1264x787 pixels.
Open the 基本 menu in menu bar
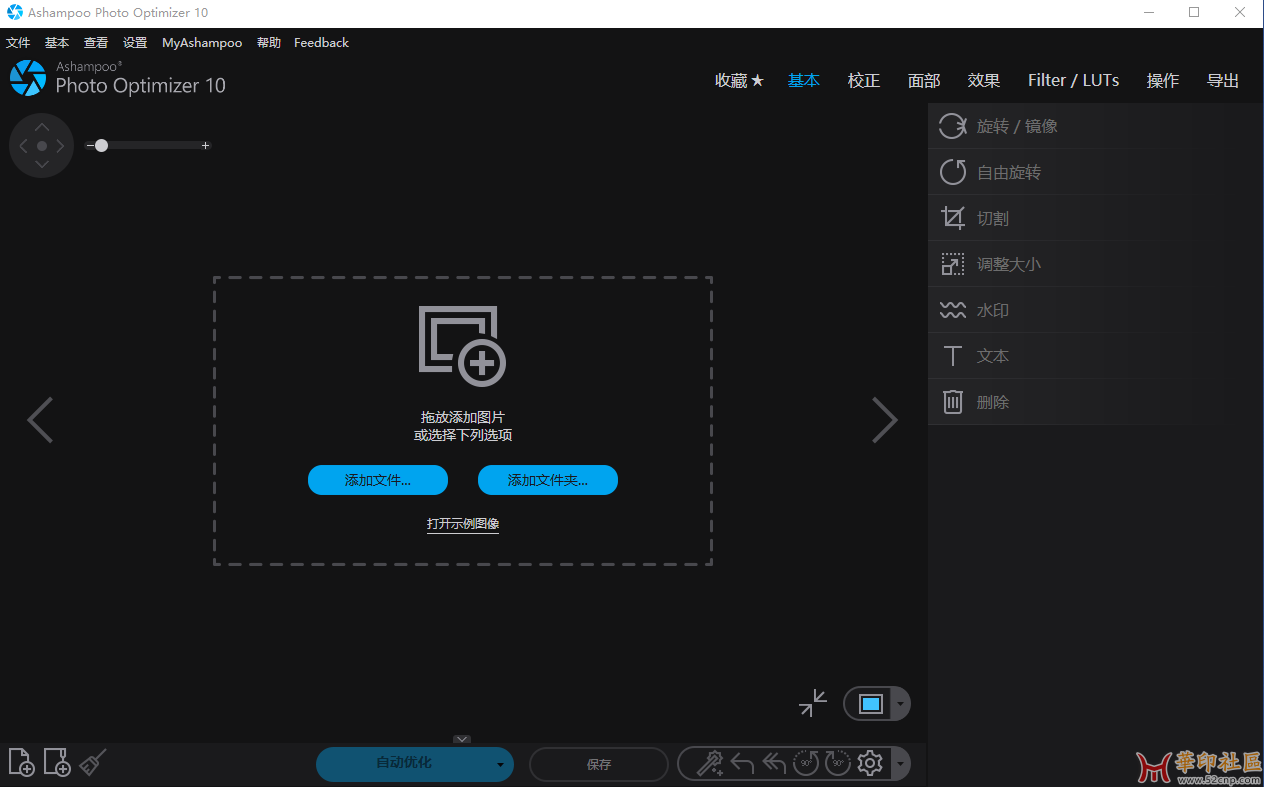coord(57,43)
